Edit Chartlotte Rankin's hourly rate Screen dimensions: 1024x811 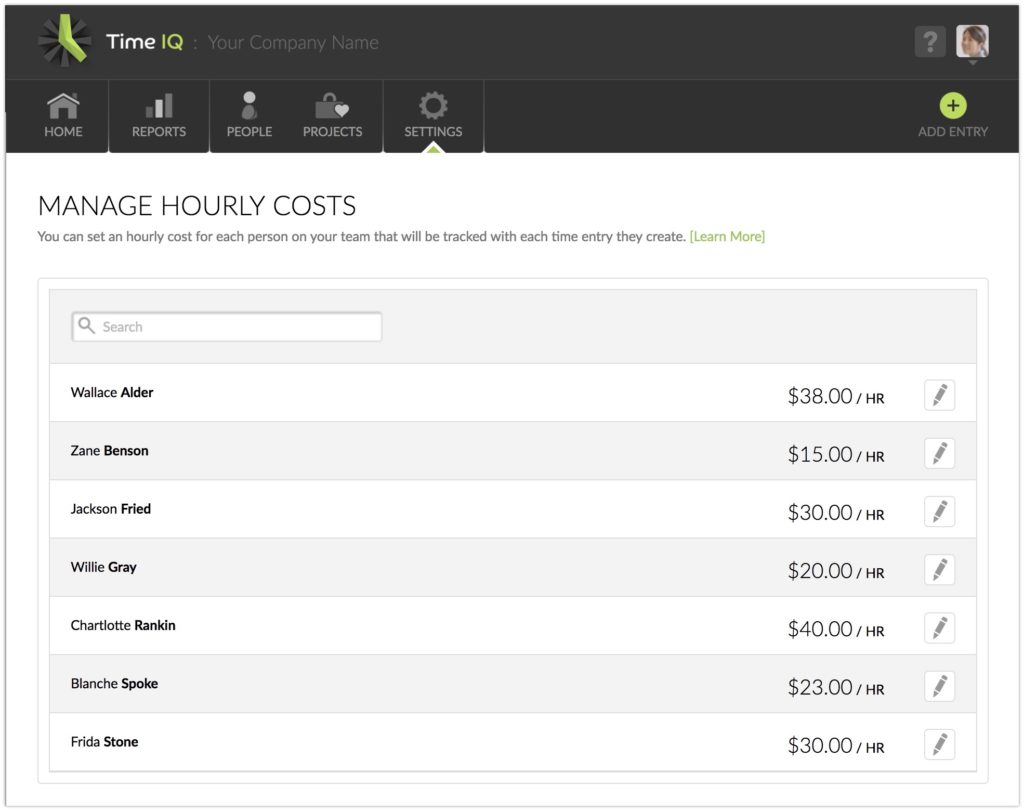click(x=938, y=628)
